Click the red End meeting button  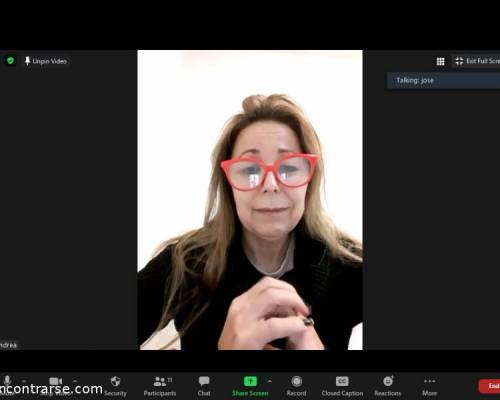pyautogui.click(x=489, y=386)
